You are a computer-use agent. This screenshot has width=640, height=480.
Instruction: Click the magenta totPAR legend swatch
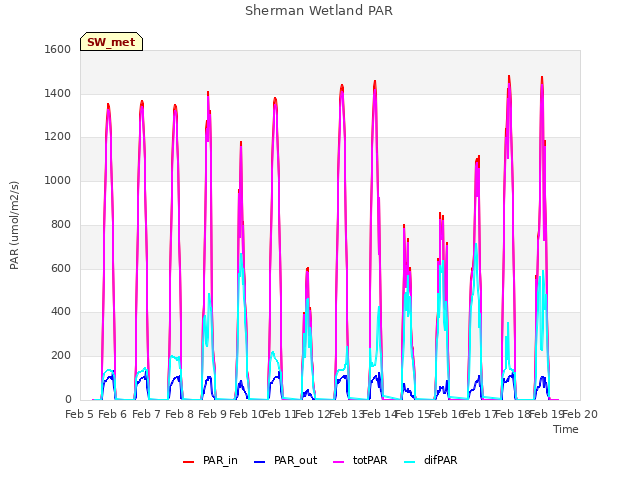click(x=339, y=462)
